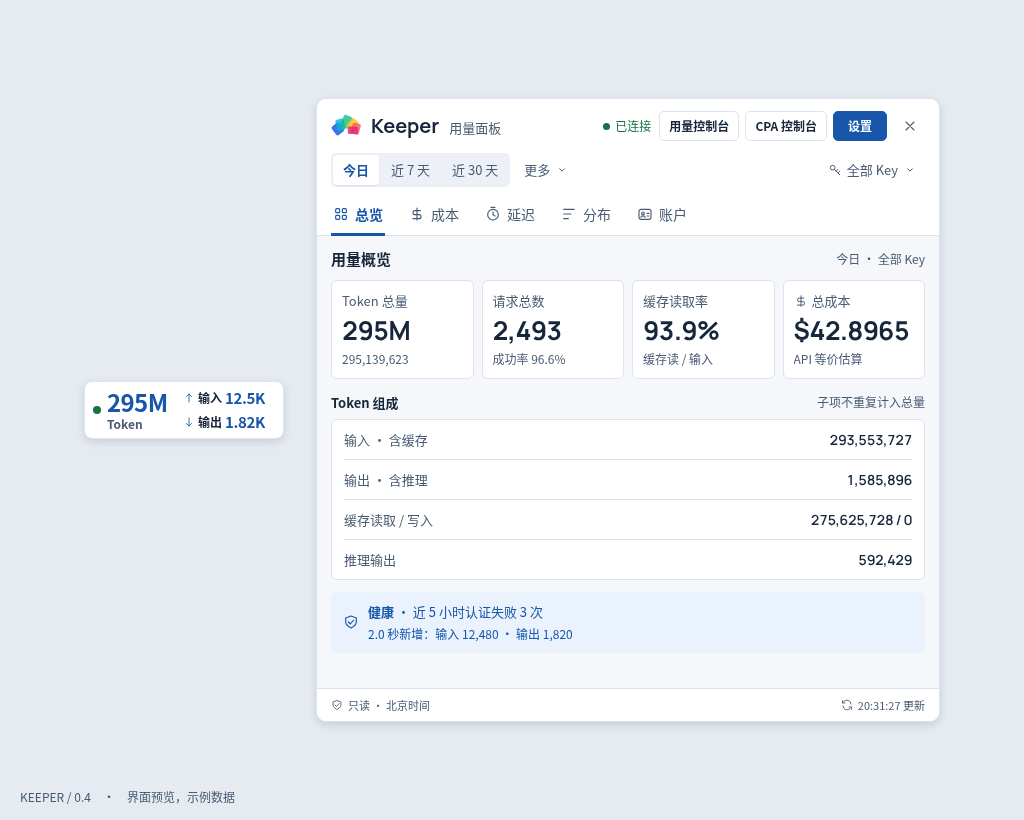Click the 输出 1.82K text in mini widget
The height and width of the screenshot is (820, 1024).
[x=231, y=422]
